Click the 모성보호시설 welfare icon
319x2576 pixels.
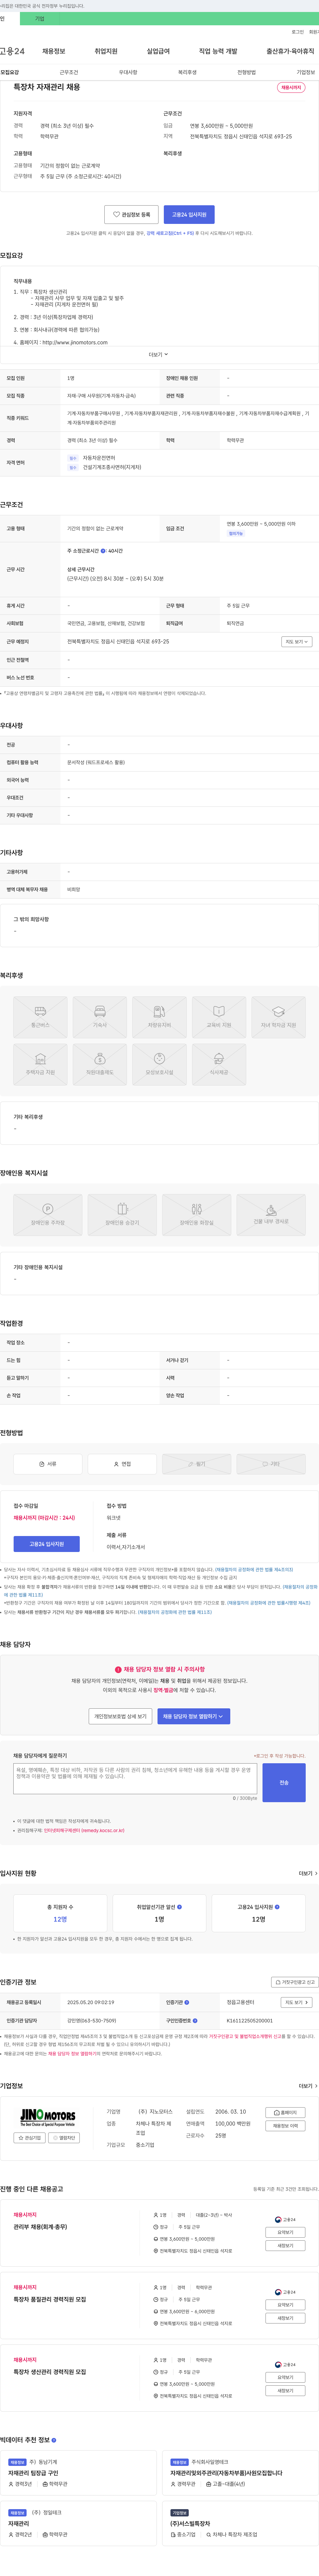159,1064
